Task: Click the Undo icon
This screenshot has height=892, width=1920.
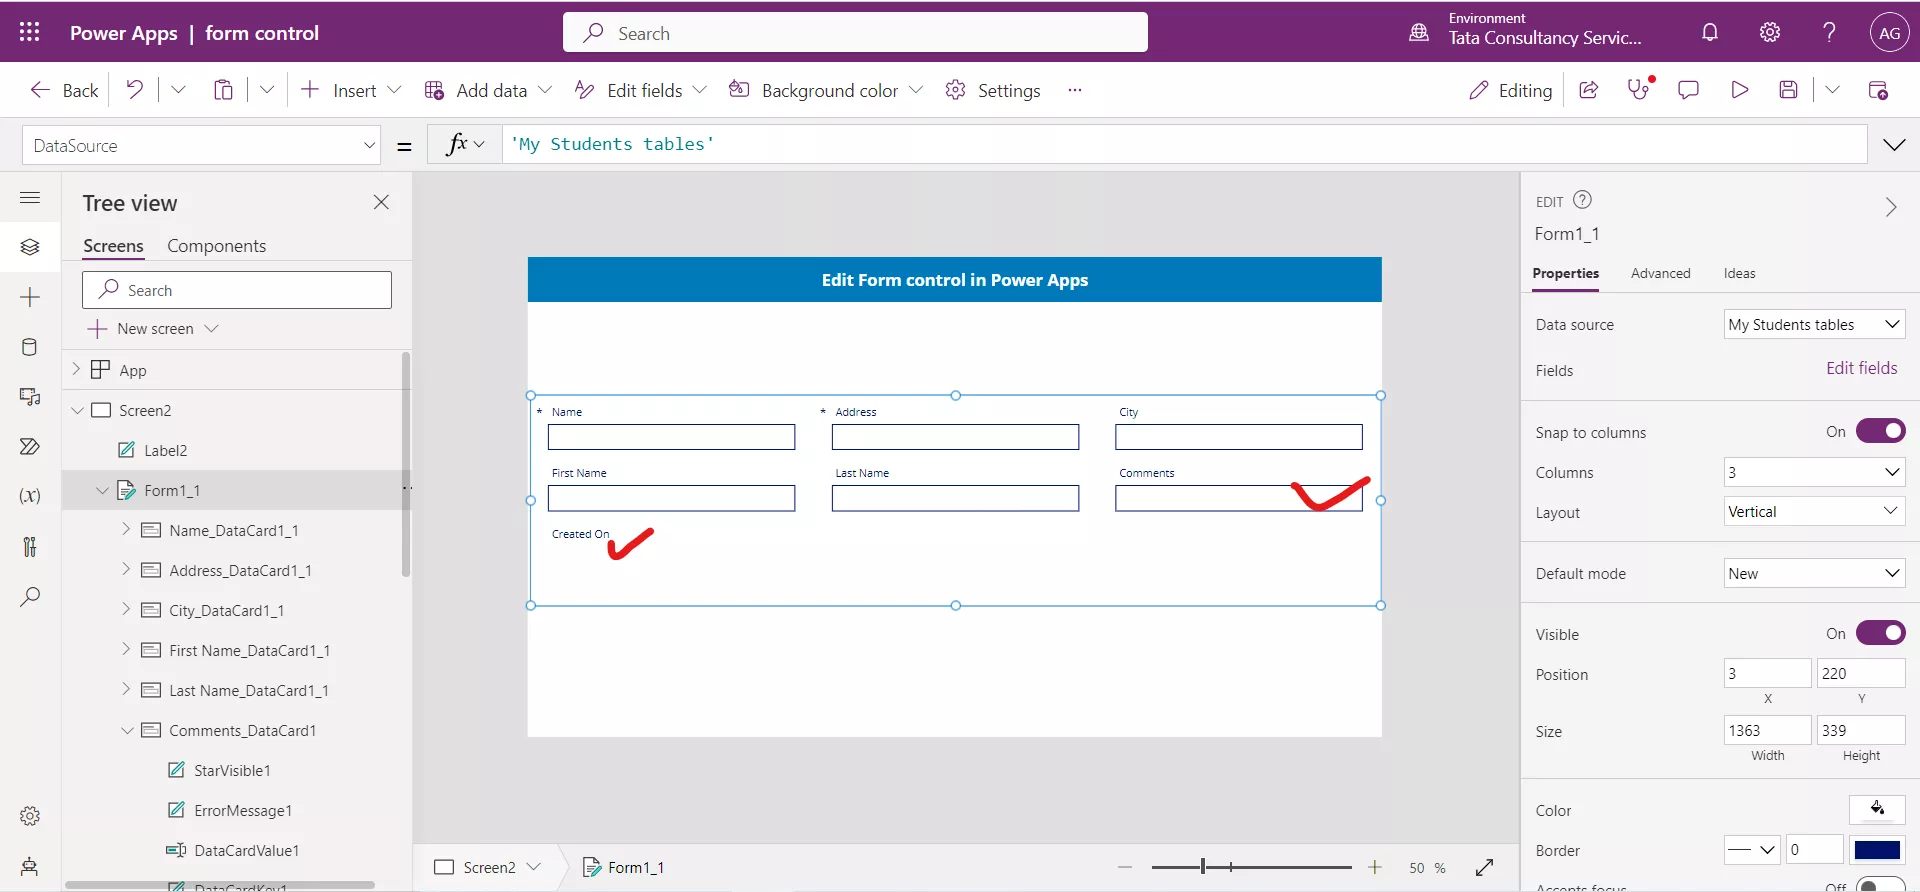Action: (135, 90)
